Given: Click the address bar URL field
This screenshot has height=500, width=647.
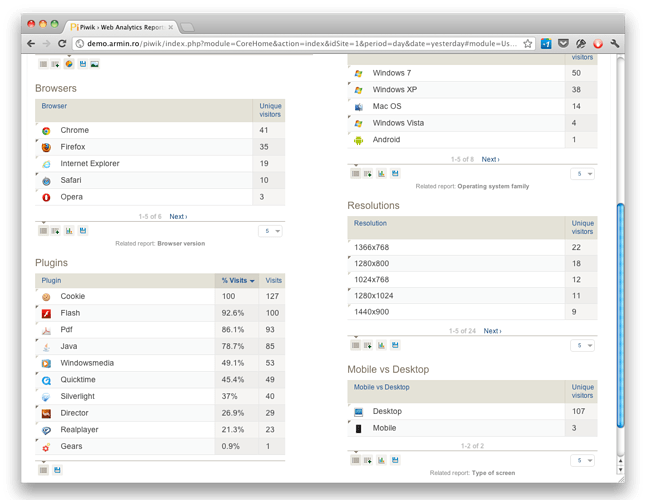Looking at the screenshot, I should [x=301, y=43].
